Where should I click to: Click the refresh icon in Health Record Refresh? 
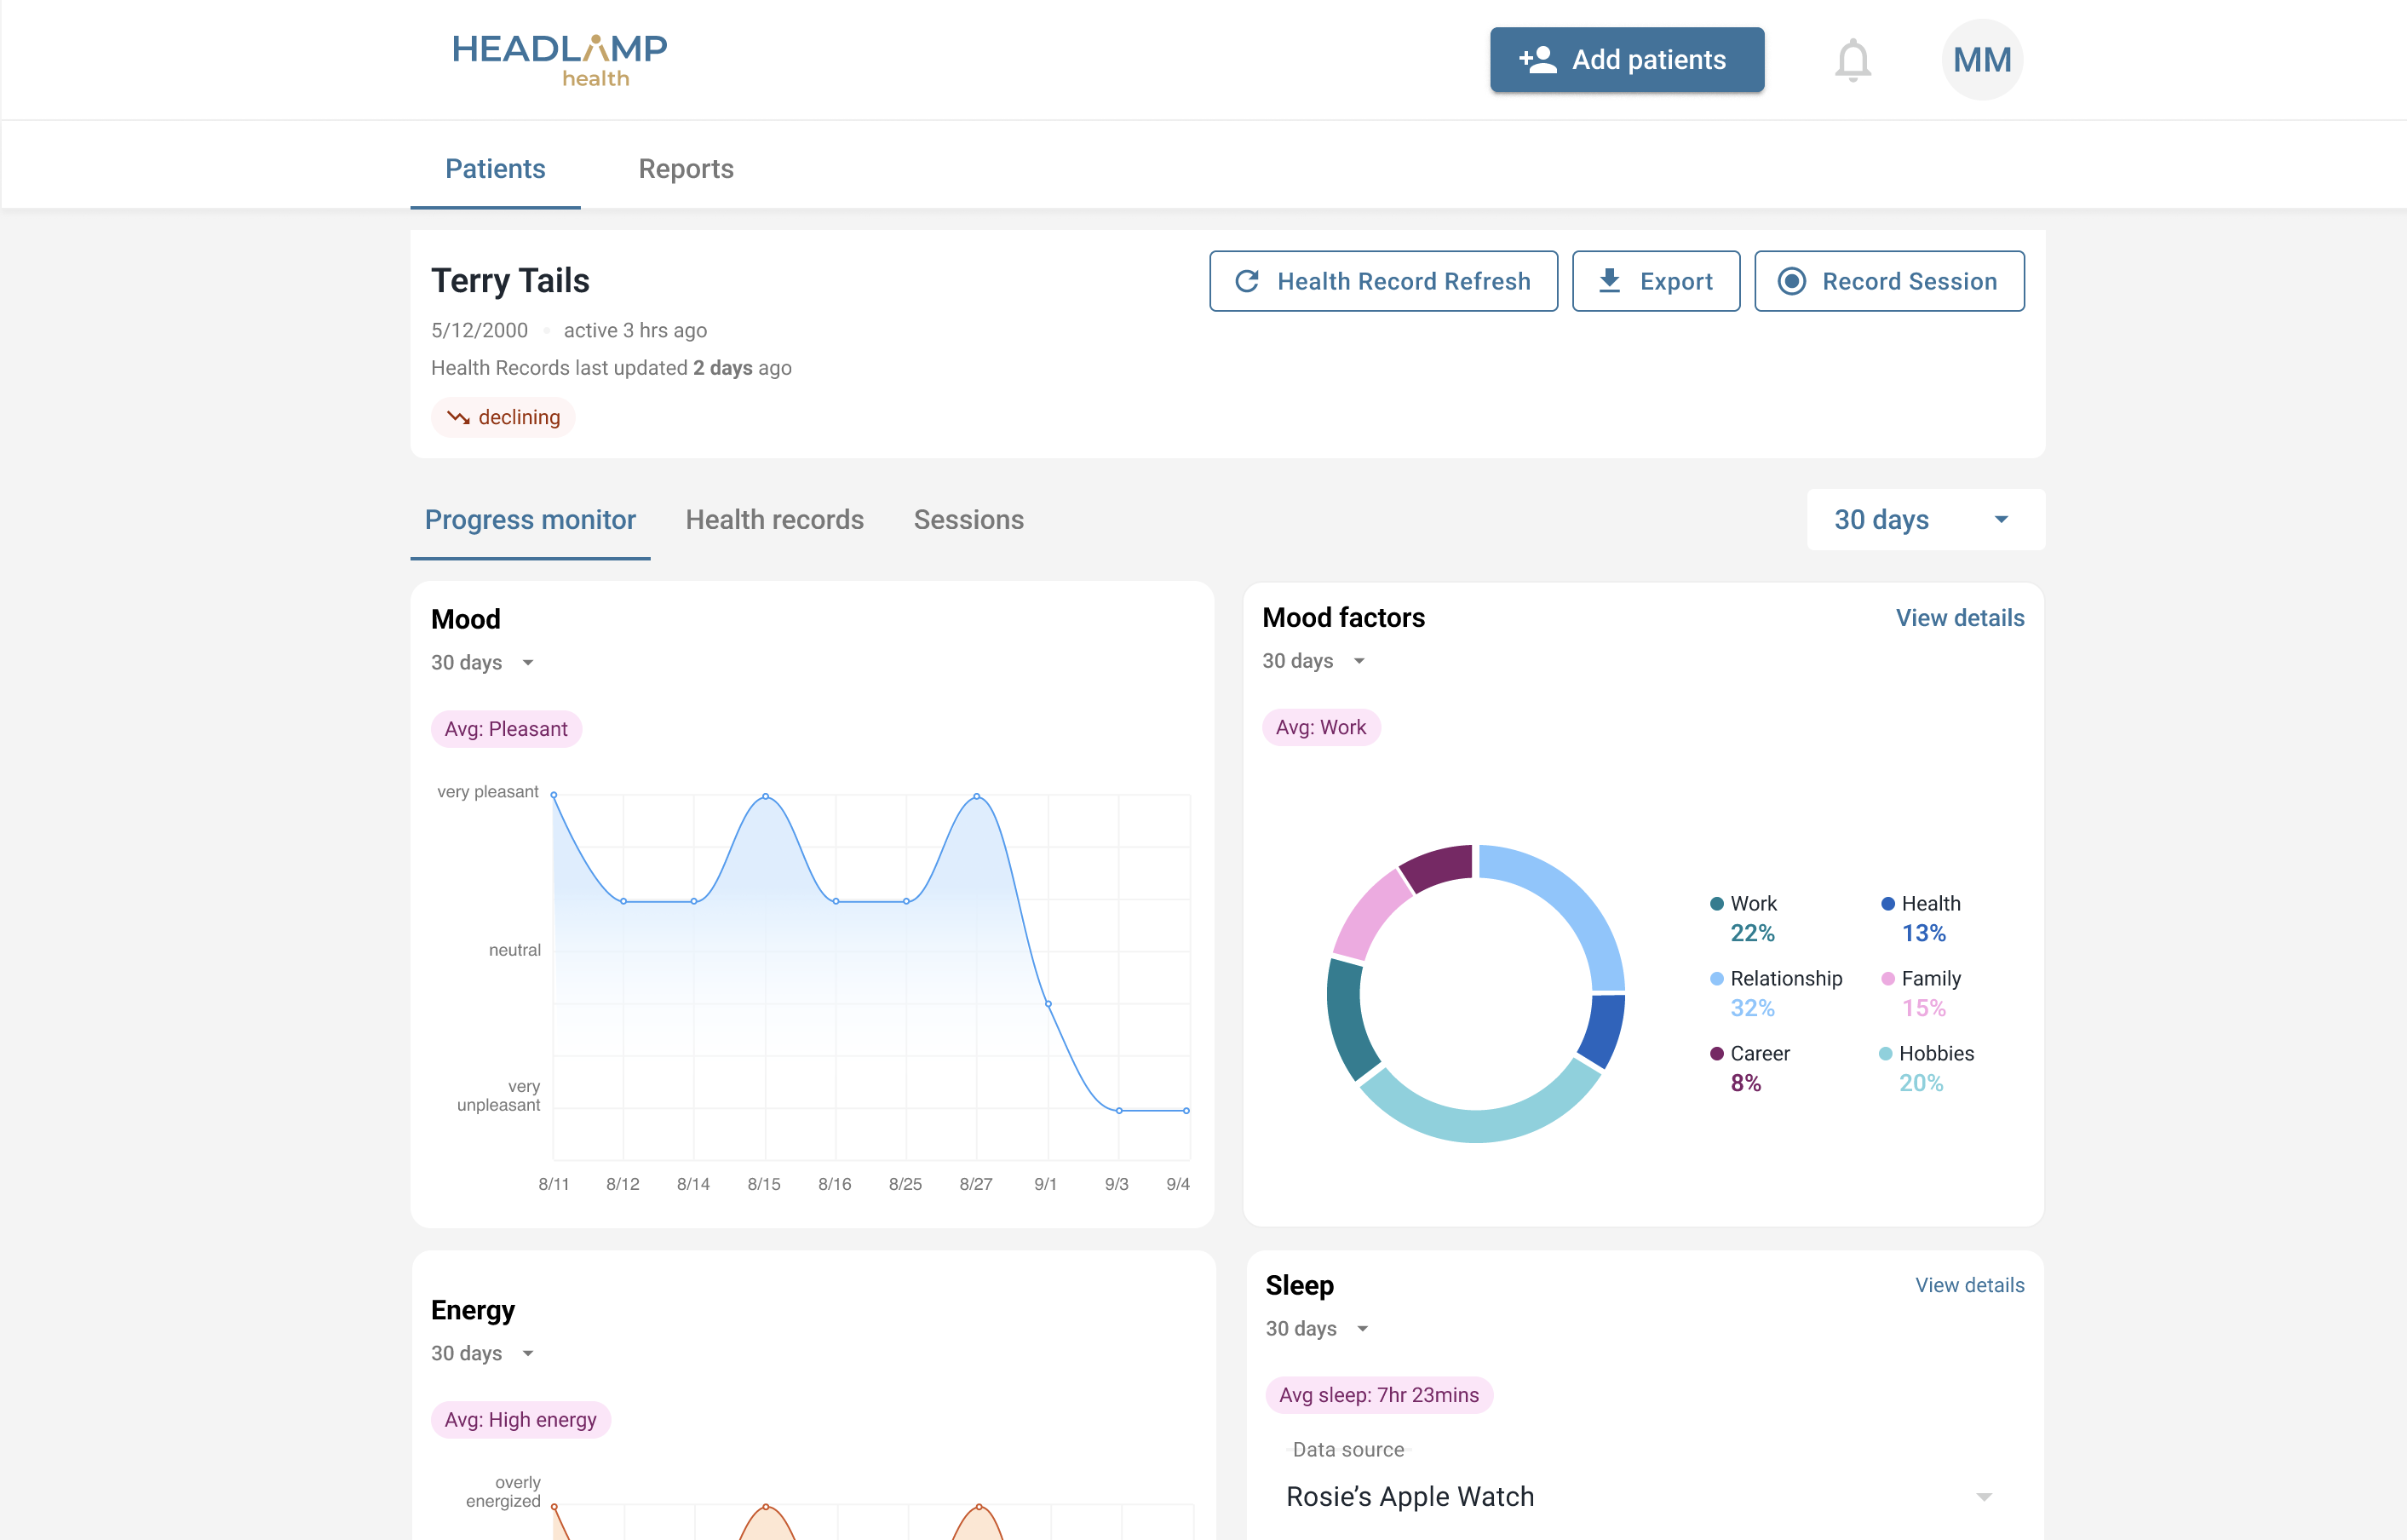tap(1247, 281)
